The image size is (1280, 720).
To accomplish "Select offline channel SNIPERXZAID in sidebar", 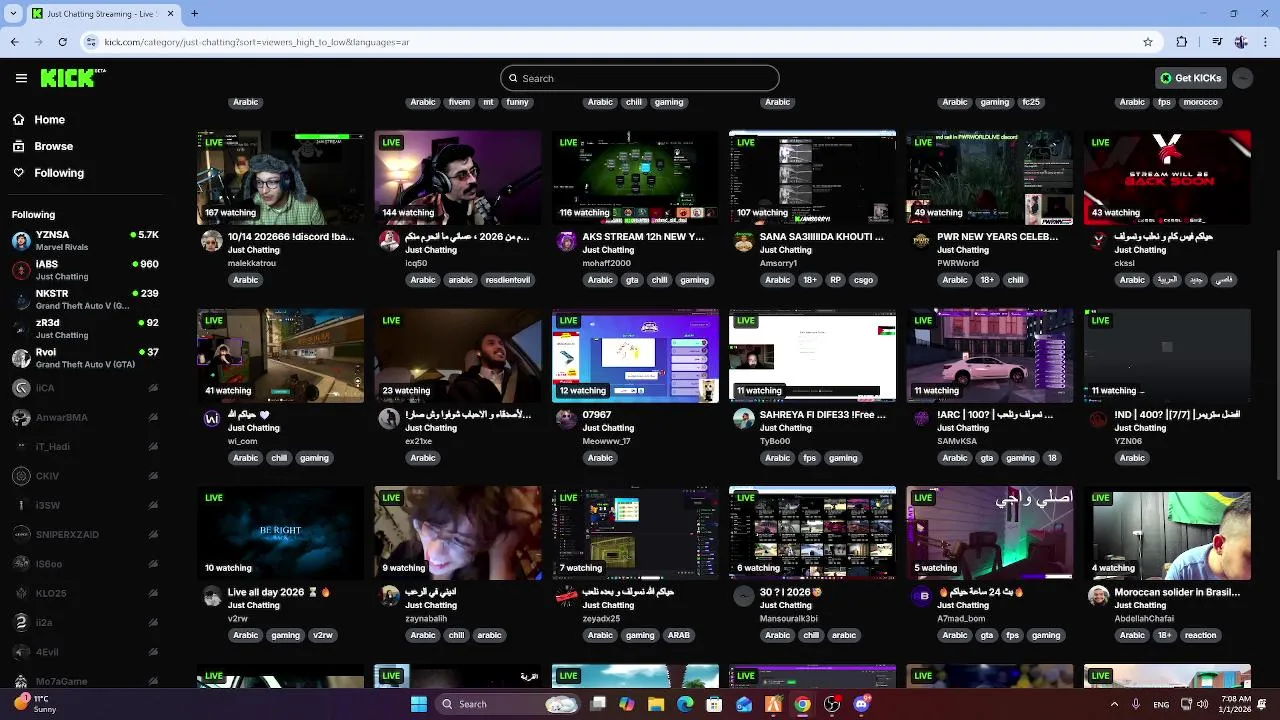I will pyautogui.click(x=85, y=534).
